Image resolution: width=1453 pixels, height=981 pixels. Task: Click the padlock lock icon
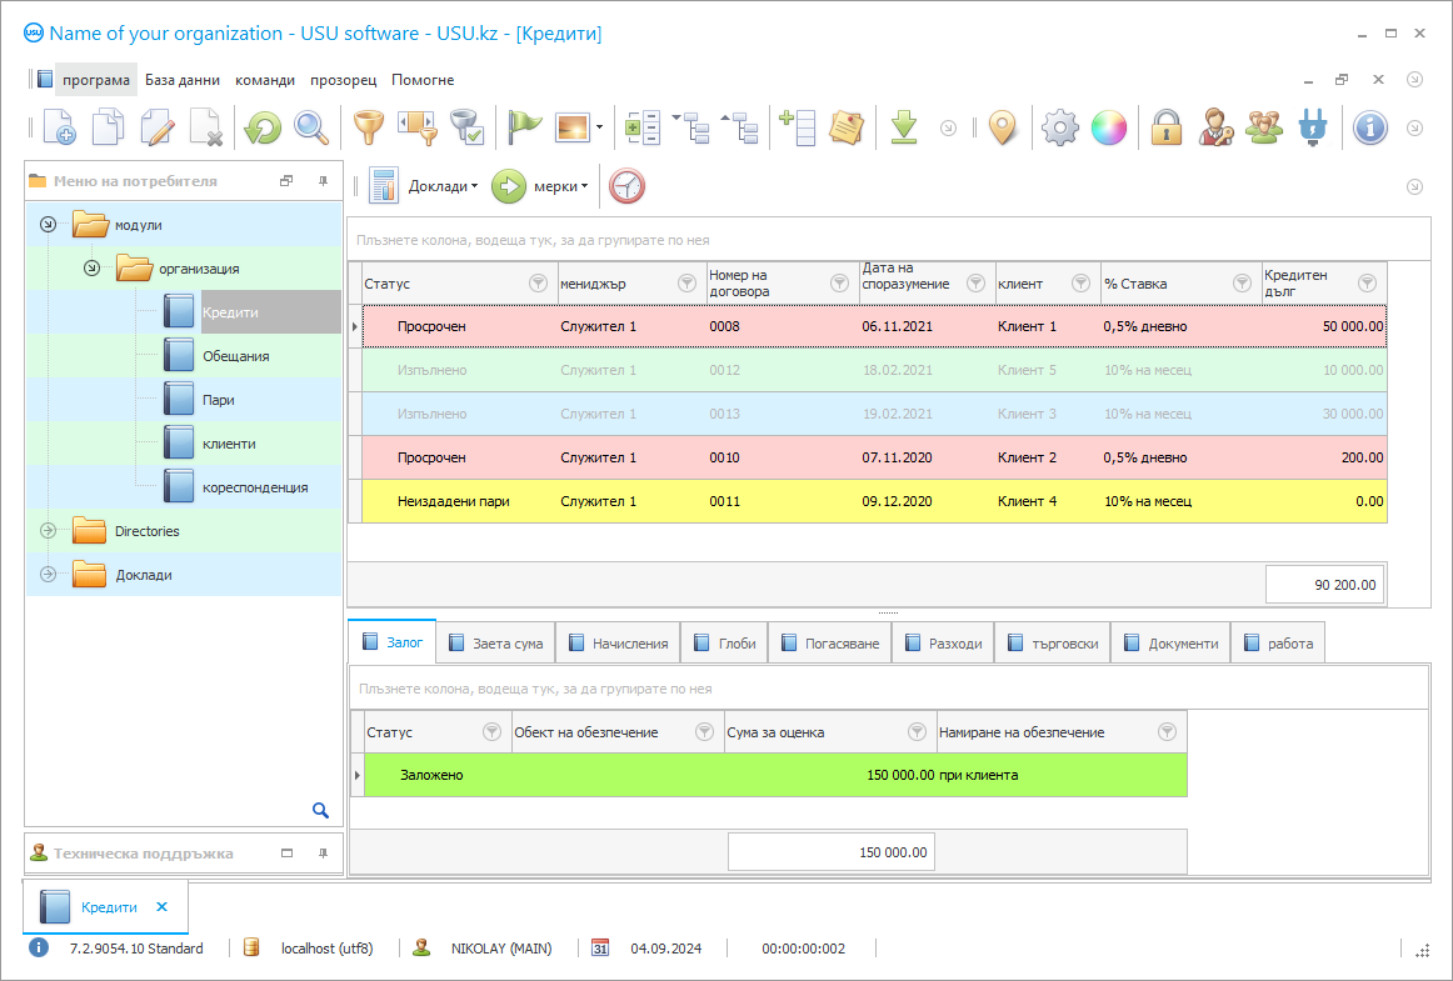pos(1166,128)
